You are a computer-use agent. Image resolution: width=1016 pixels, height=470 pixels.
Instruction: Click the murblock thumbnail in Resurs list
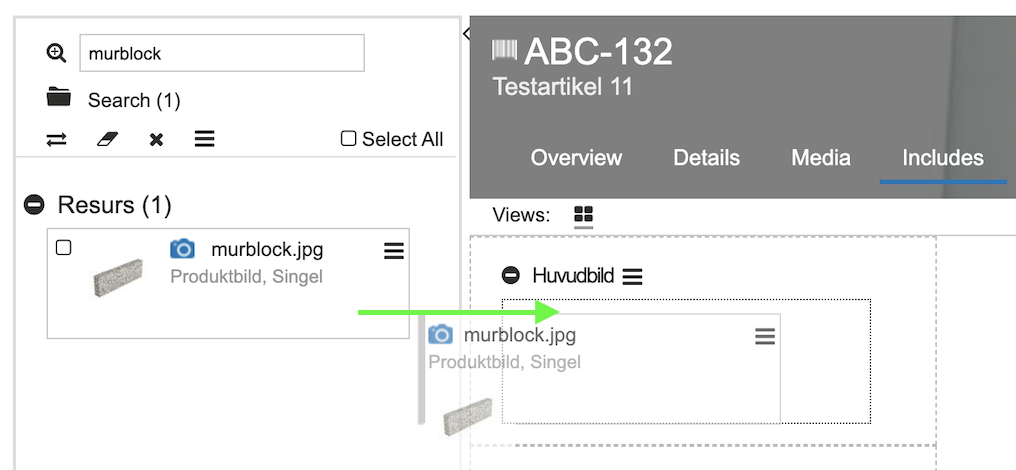point(118,277)
